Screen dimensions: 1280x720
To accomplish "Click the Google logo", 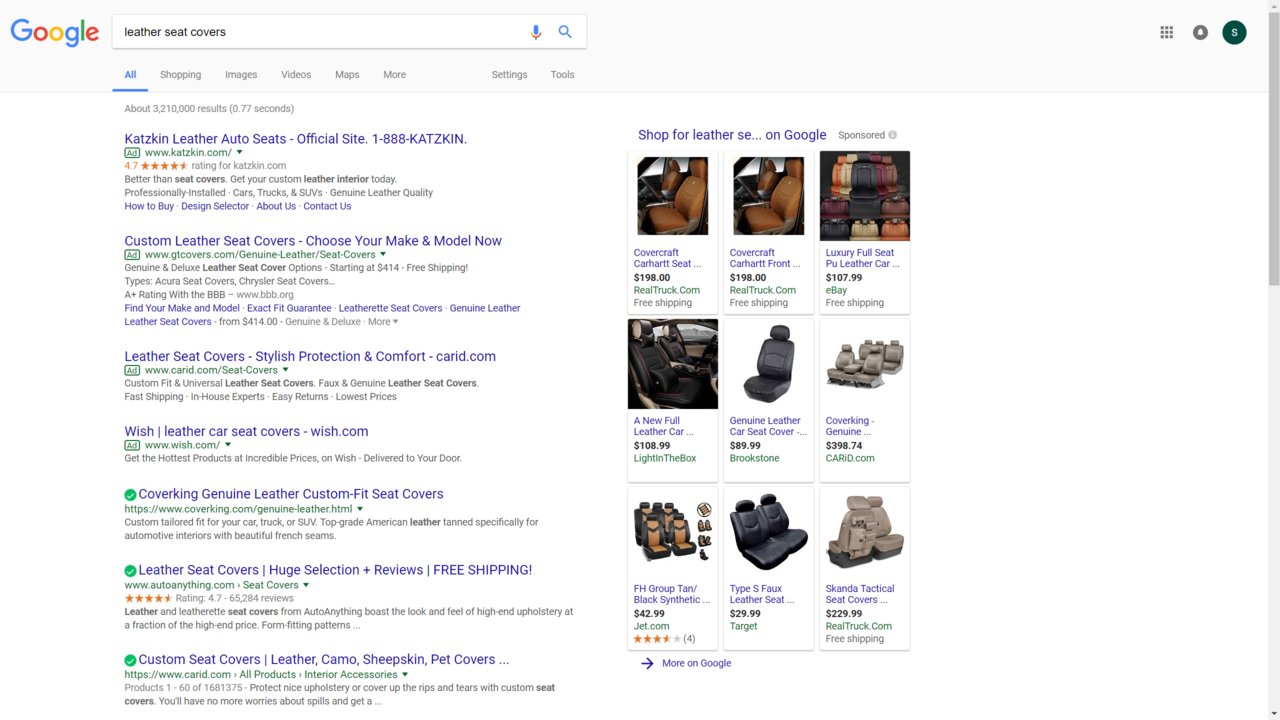I will [55, 32].
